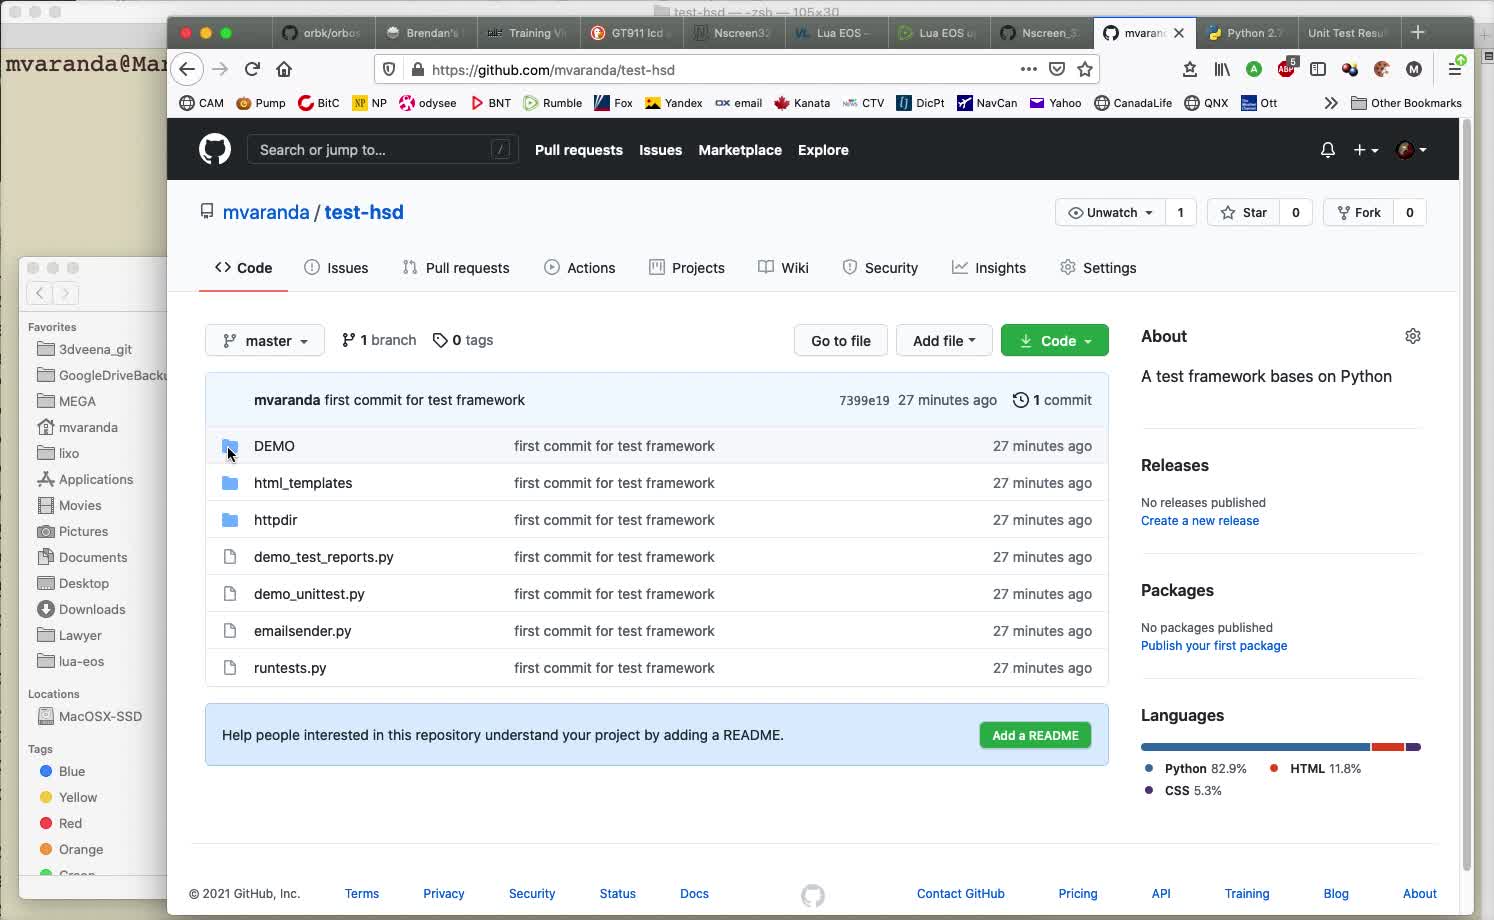Click the DEMO folder icon
The image size is (1494, 920).
(x=230, y=446)
